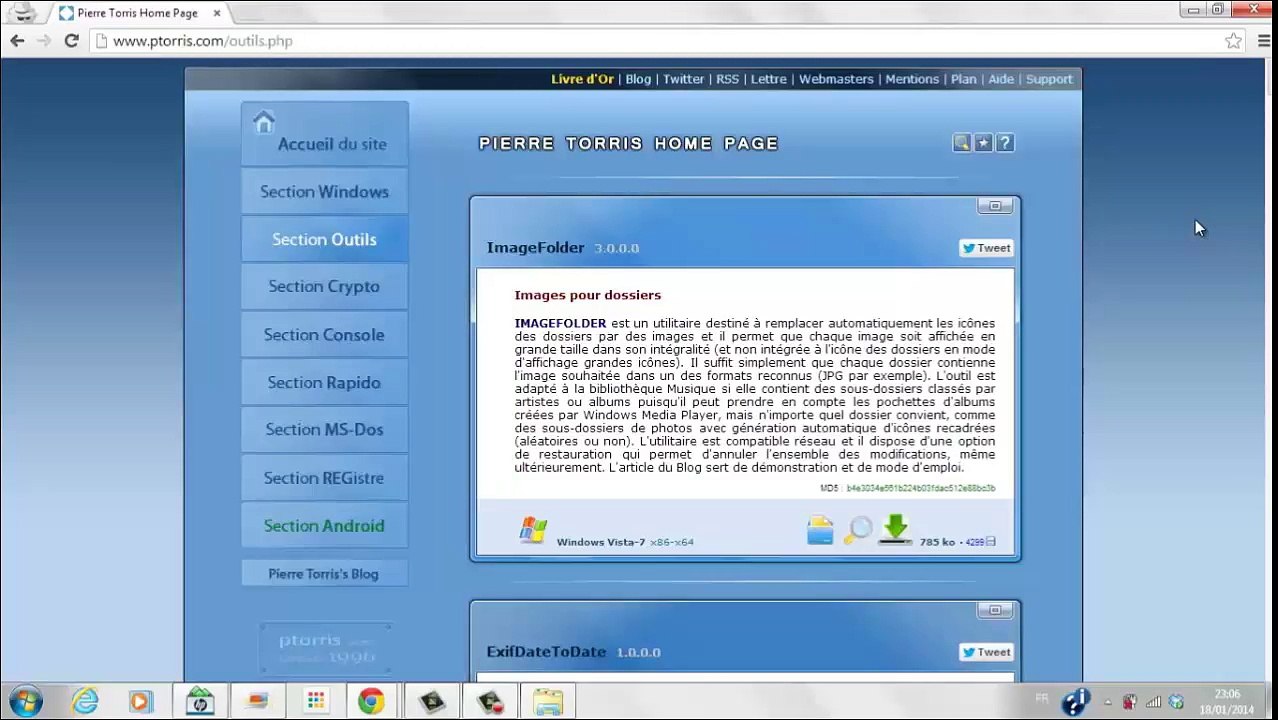Open the home icon above Accueil du site

(x=263, y=122)
